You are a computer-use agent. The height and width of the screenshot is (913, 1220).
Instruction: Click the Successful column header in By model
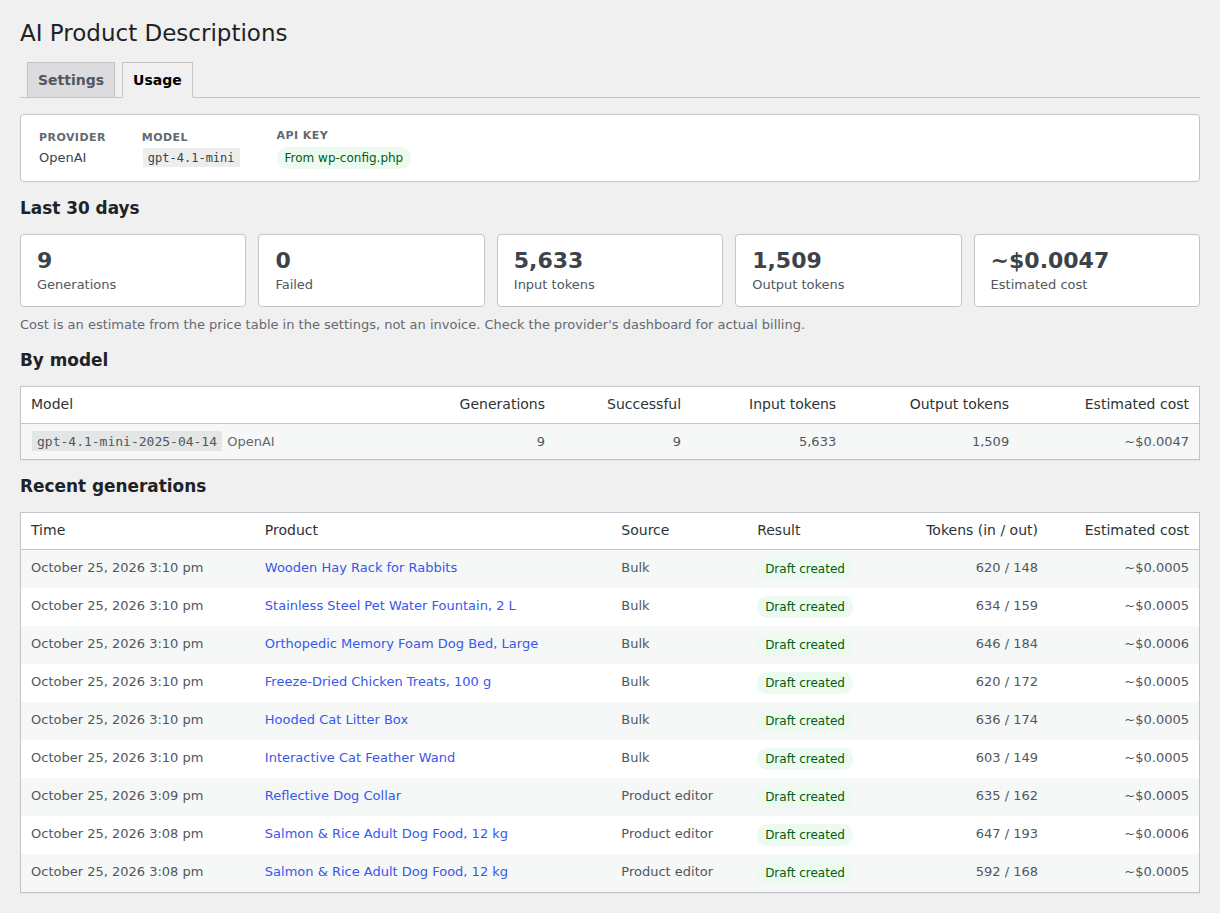(x=644, y=404)
